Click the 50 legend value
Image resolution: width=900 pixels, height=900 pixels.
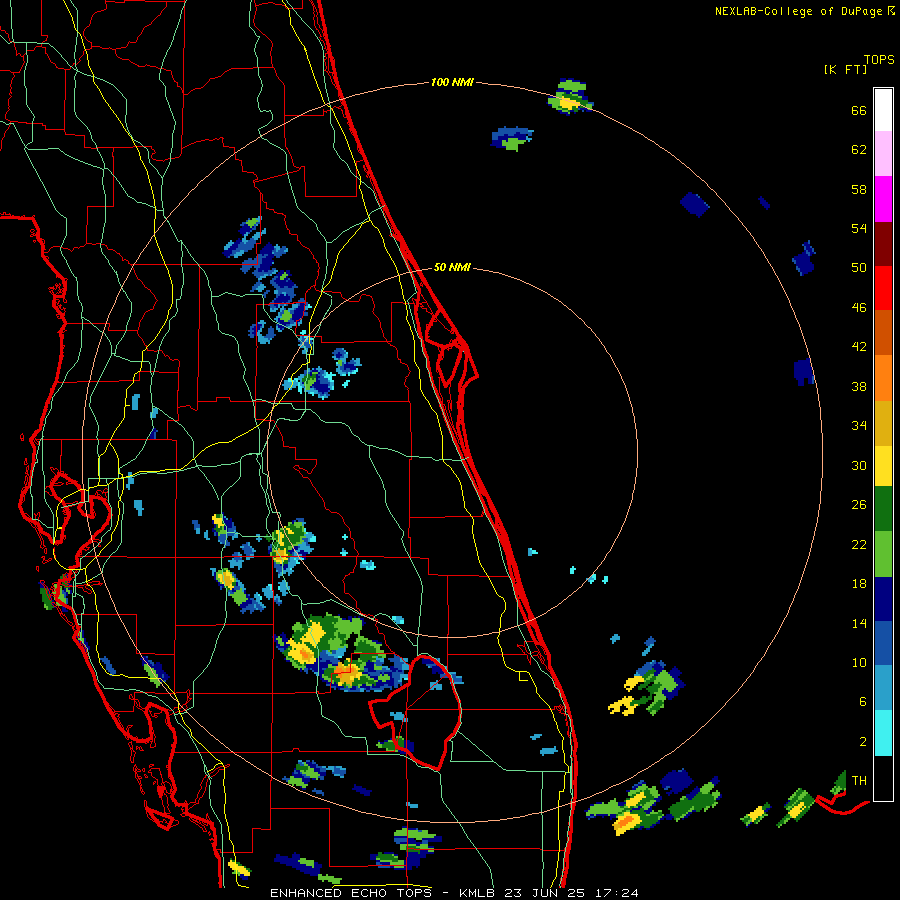pos(859,268)
